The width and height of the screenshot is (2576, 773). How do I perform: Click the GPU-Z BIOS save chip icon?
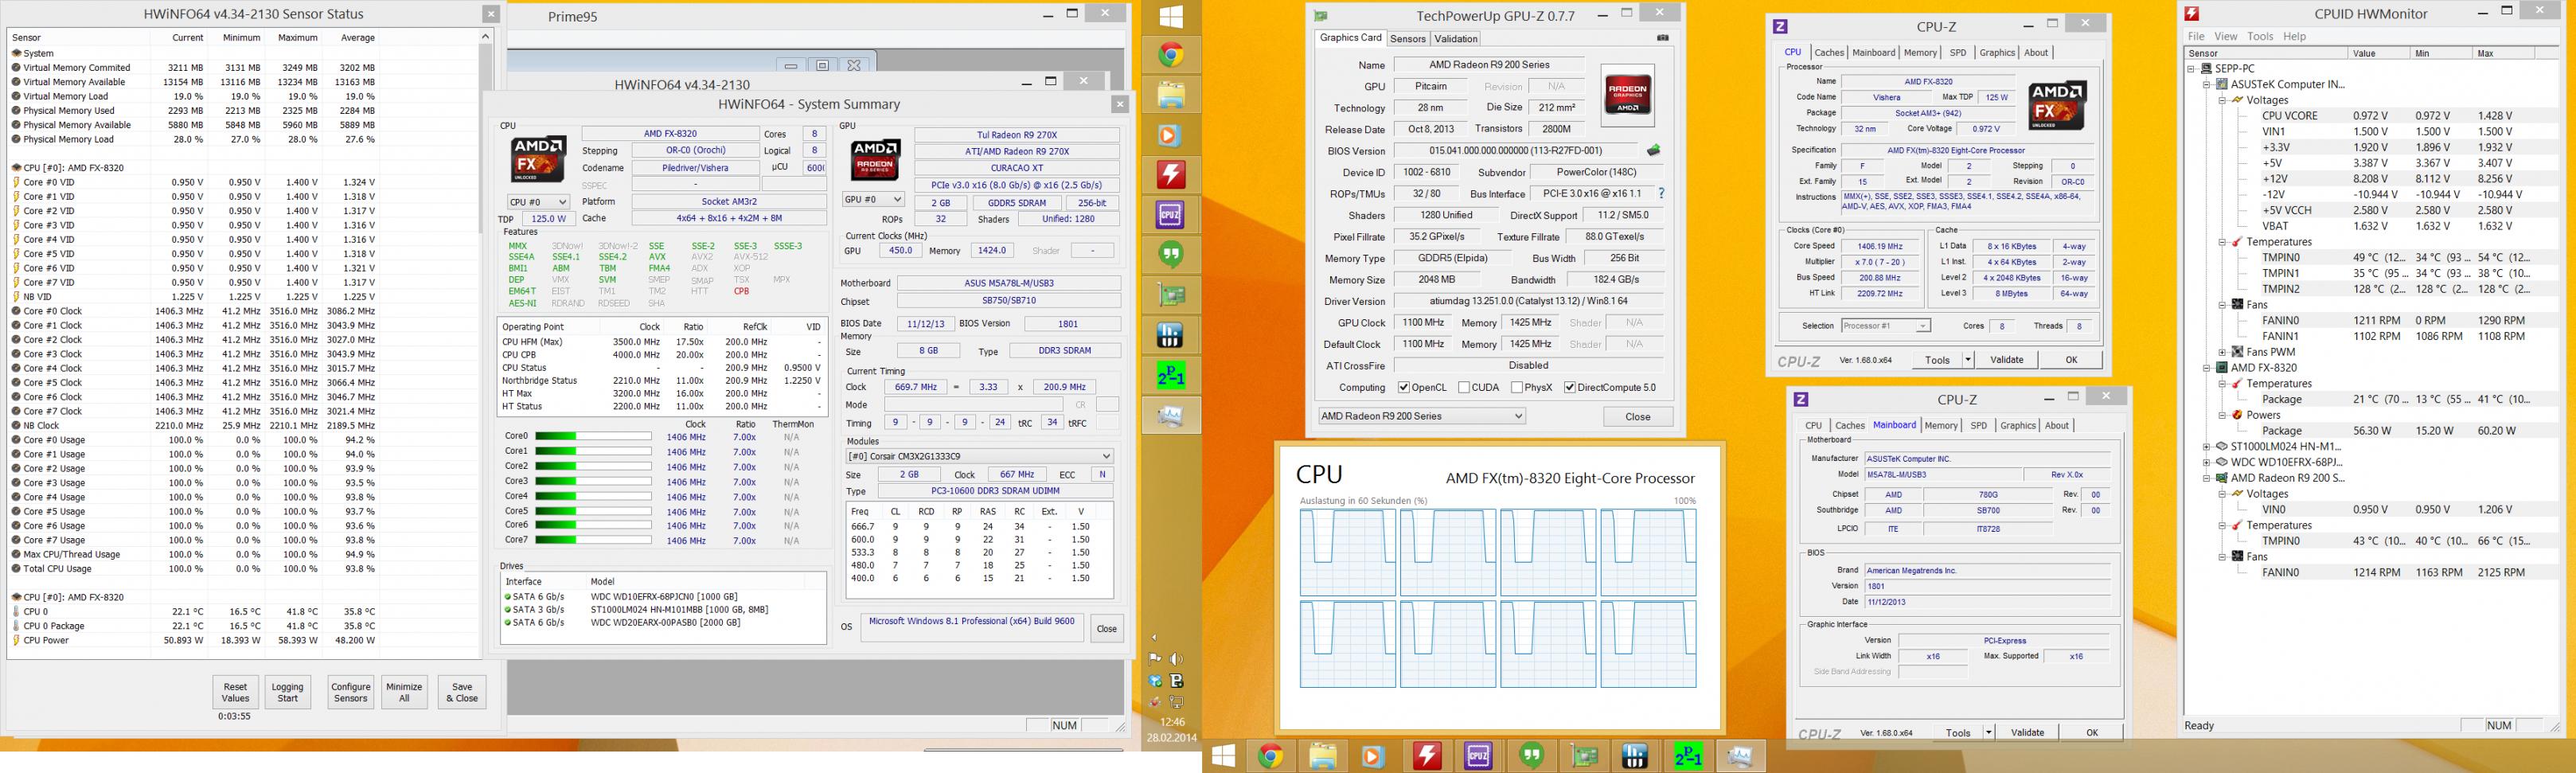(1654, 150)
